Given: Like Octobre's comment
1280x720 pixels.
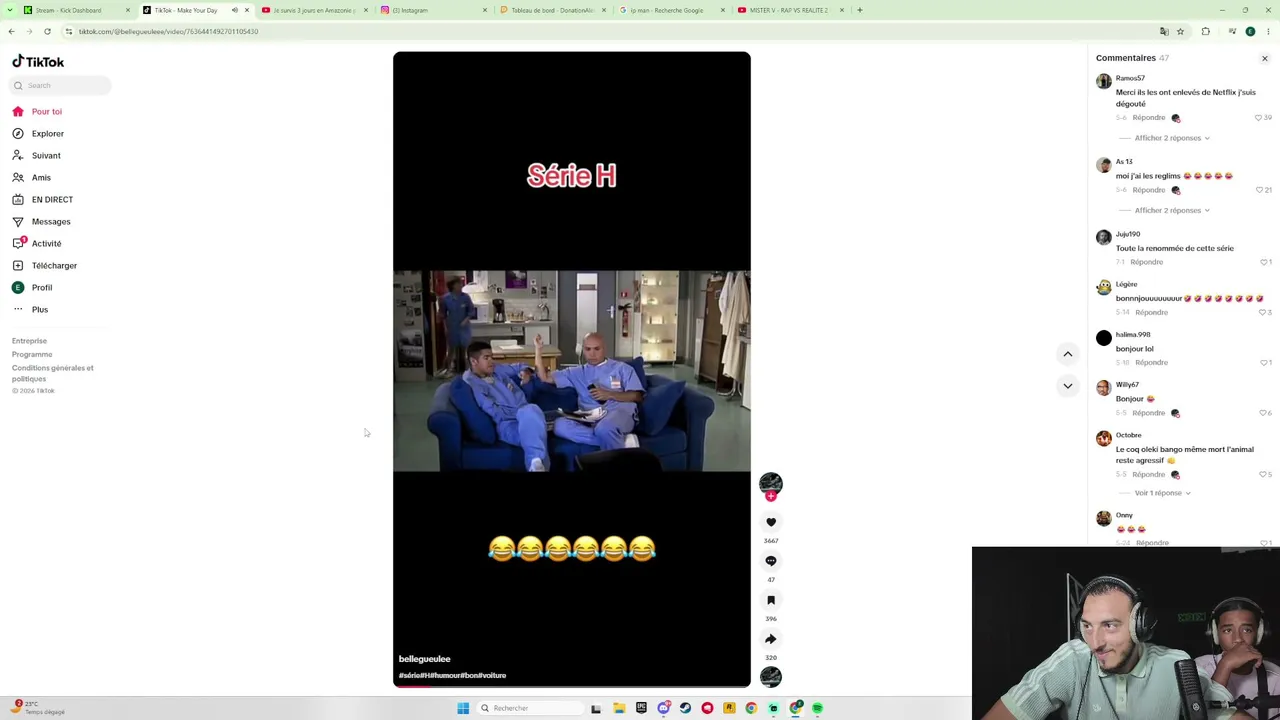Looking at the screenshot, I should [x=1262, y=474].
